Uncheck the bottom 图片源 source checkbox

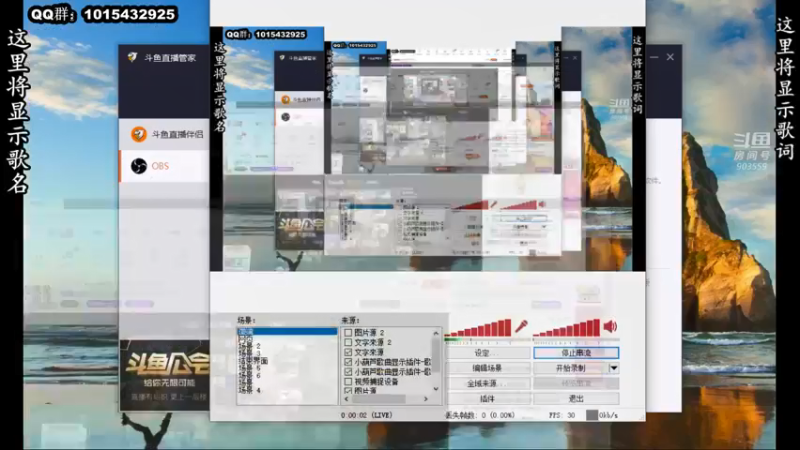coord(348,391)
